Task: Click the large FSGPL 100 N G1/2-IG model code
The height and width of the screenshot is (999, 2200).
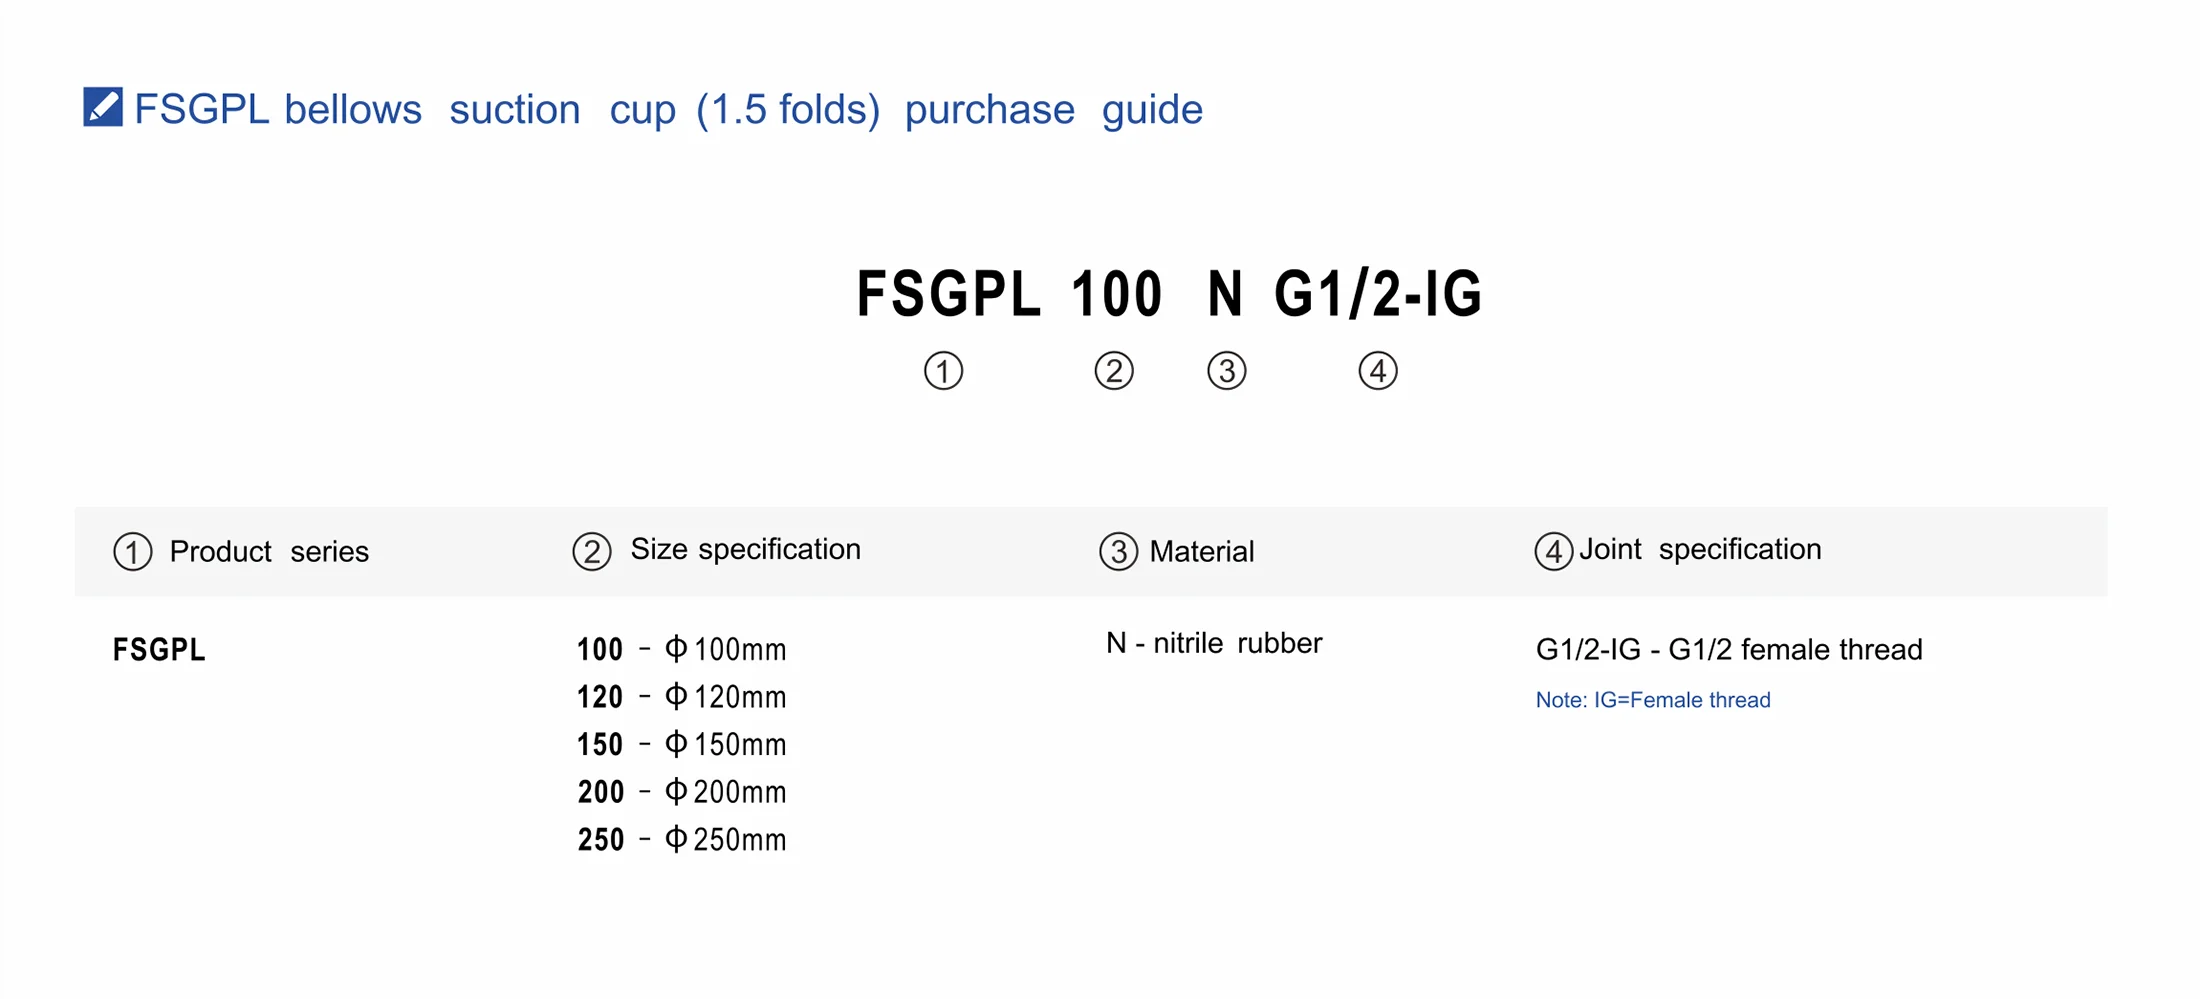Action: click(x=1169, y=294)
